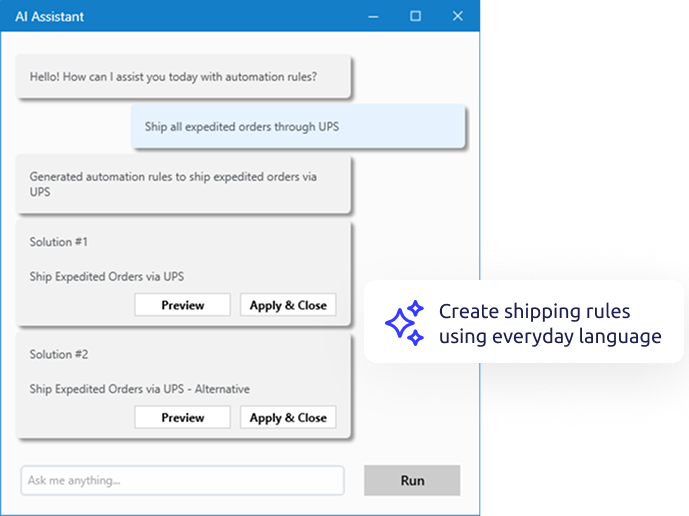Focus the 'Ask me anything...' input field
689x516 pixels.
[182, 481]
